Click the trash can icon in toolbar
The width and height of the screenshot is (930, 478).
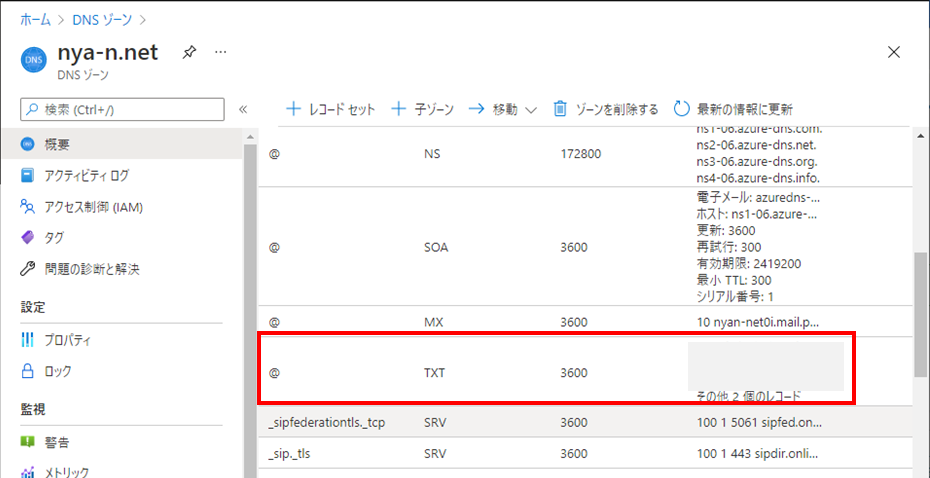[x=560, y=109]
